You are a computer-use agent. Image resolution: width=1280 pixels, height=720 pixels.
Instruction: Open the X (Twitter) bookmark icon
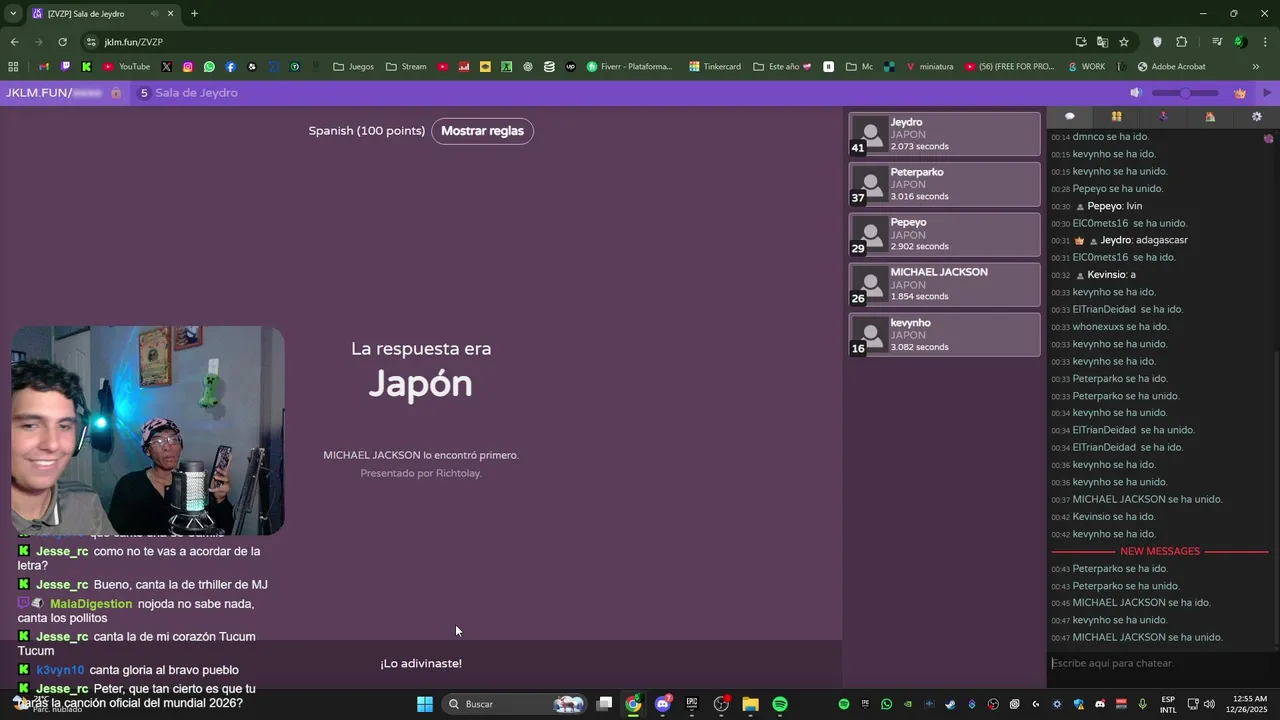coord(166,67)
